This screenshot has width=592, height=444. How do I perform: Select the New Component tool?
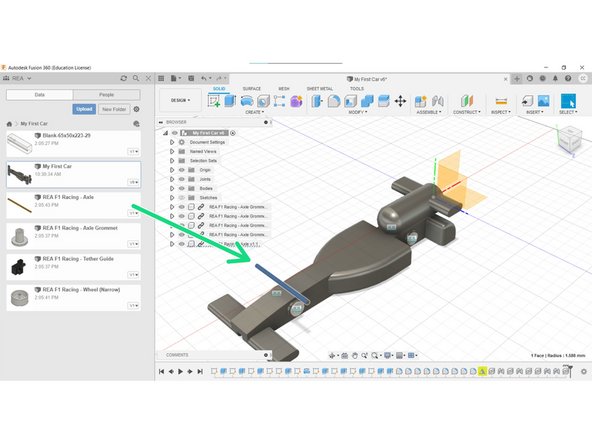tap(420, 101)
